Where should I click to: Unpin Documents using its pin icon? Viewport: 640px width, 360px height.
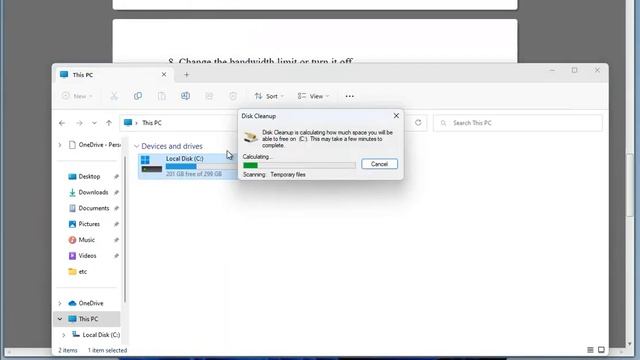coord(116,208)
